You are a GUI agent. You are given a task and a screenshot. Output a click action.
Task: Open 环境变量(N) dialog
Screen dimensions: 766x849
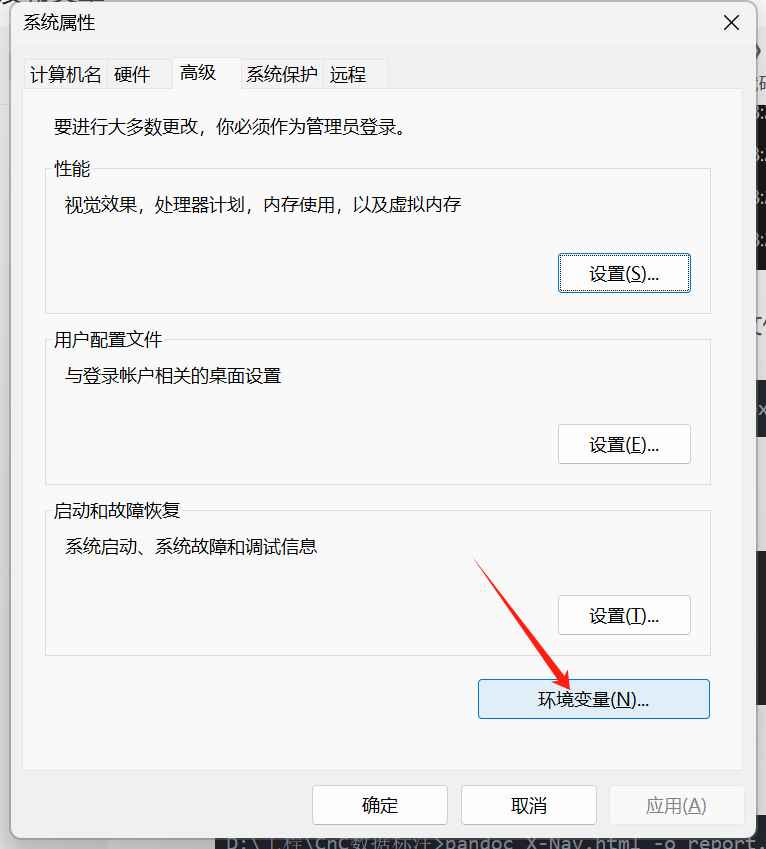(594, 700)
